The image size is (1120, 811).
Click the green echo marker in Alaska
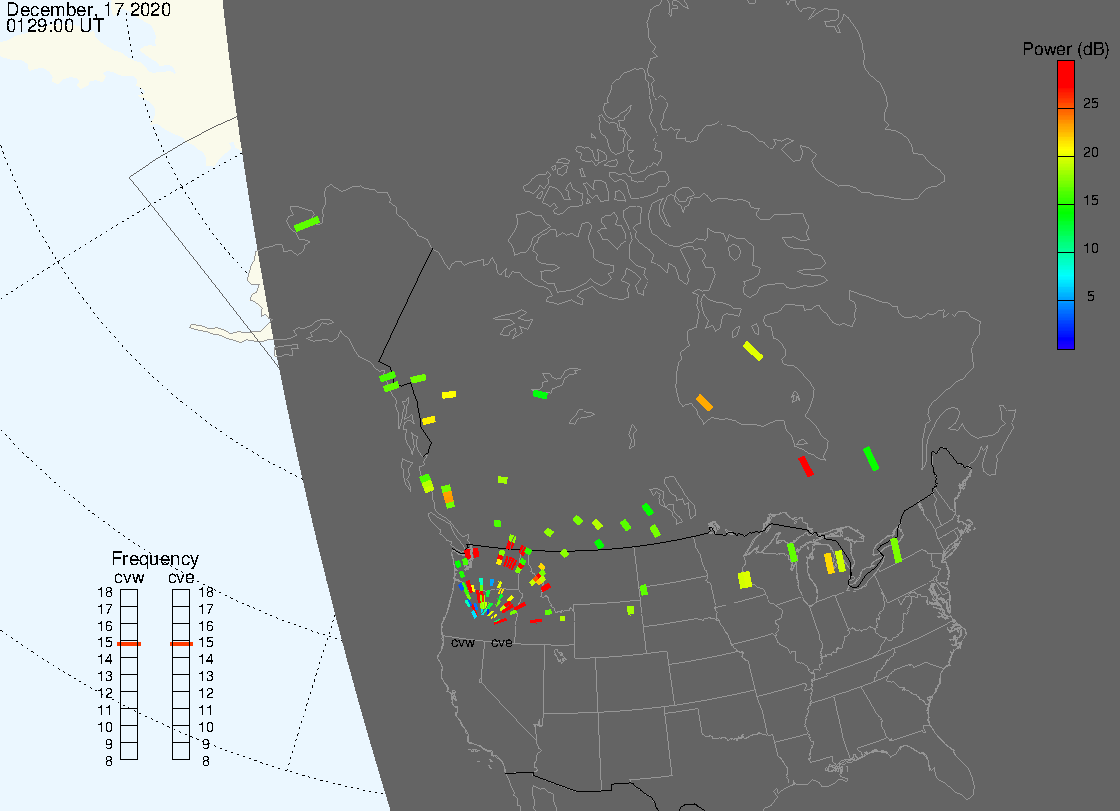click(x=306, y=224)
